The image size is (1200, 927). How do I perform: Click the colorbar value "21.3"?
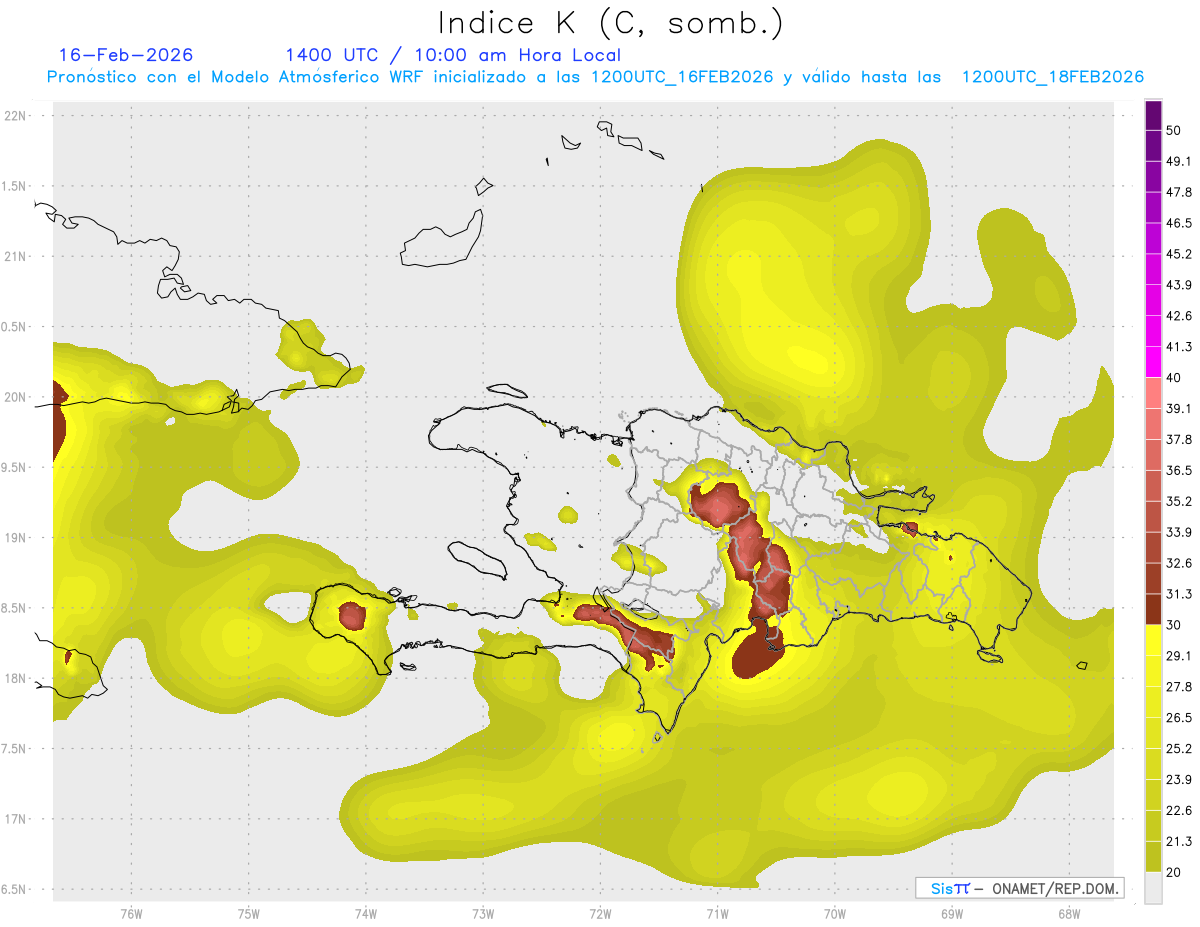pos(1179,841)
